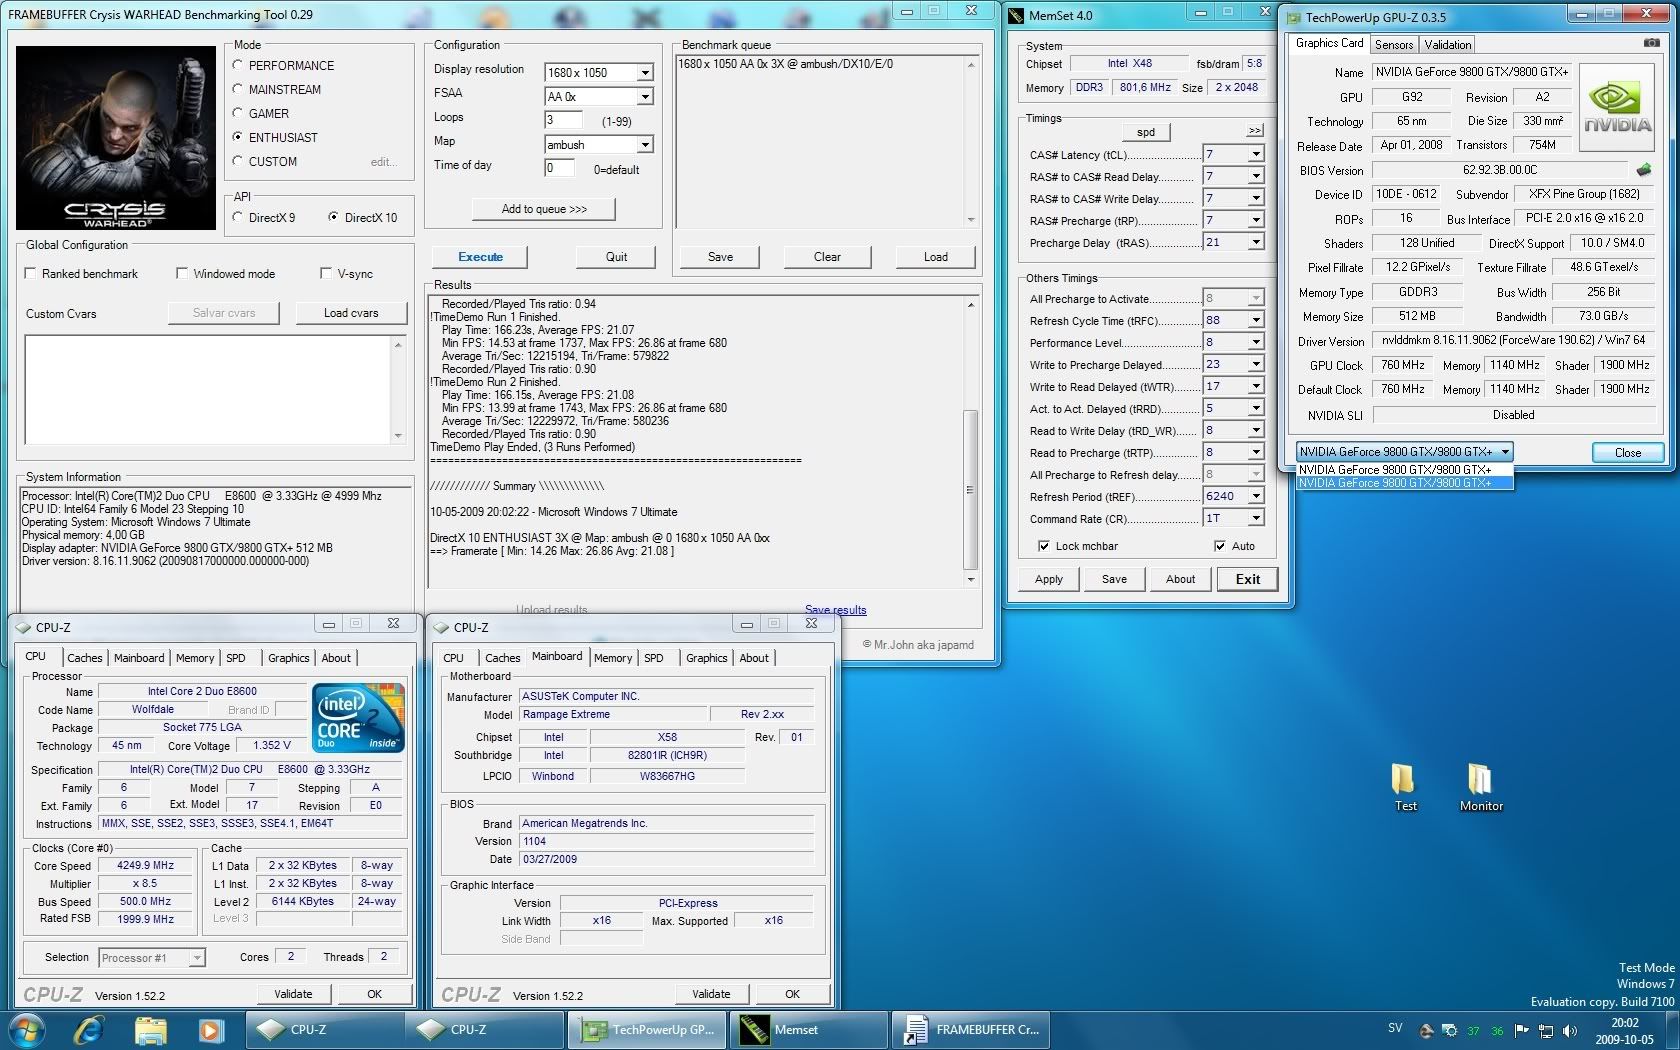Enable the V-sync checkbox
The image size is (1680, 1050).
325,273
